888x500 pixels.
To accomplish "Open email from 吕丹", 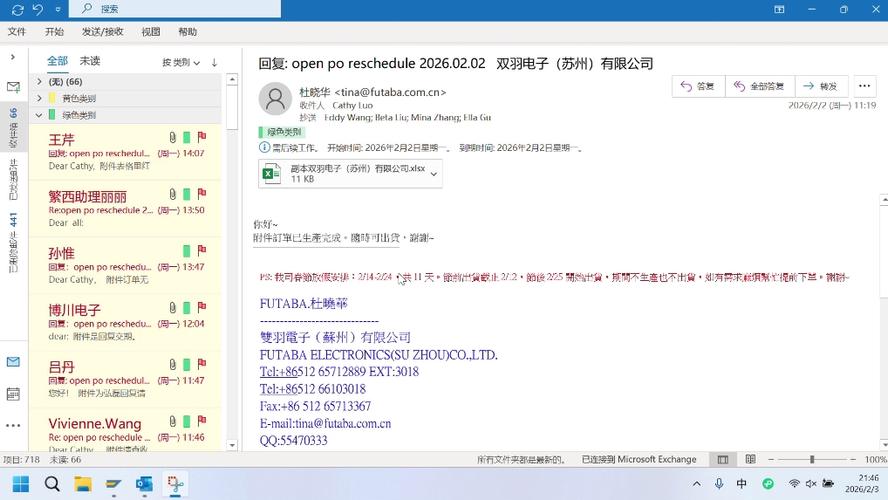I will [x=125, y=378].
